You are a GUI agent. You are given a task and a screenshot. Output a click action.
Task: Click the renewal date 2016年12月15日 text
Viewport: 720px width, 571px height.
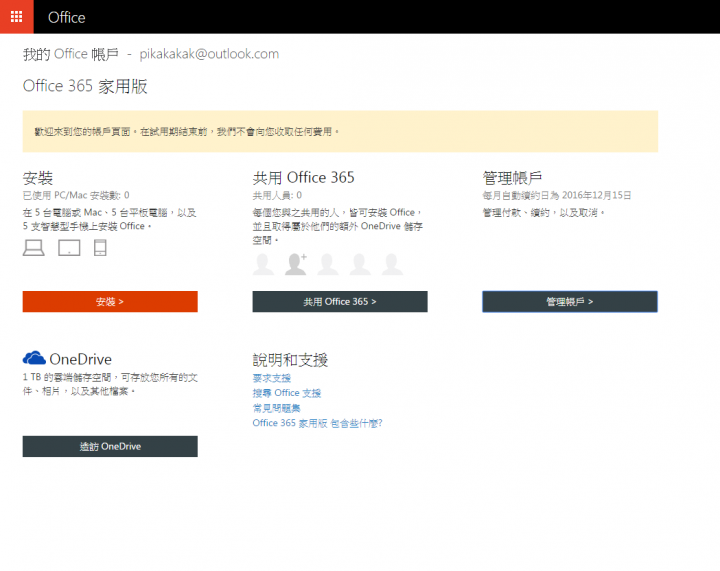[x=596, y=196]
